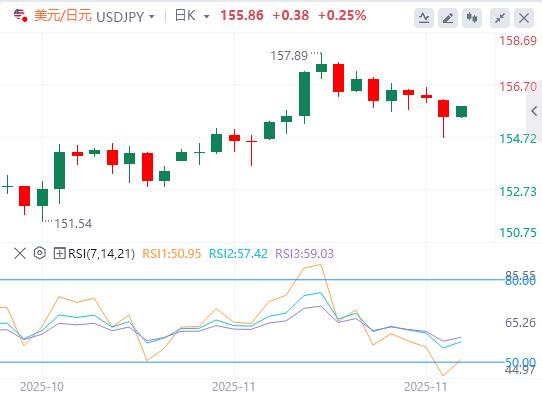Toggle the RSI3 purple line label

[x=304, y=253]
